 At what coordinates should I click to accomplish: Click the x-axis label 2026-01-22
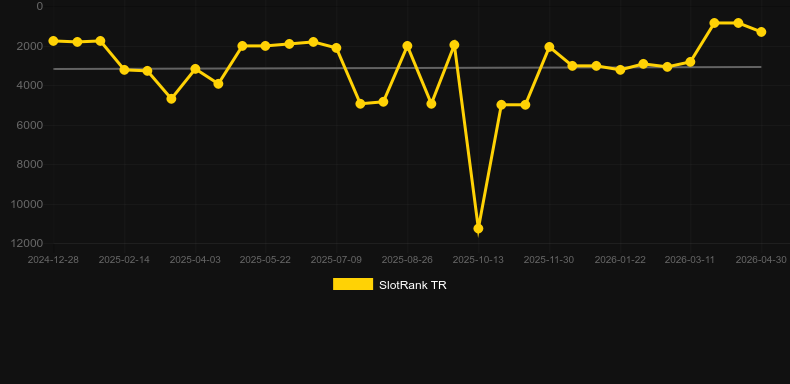(x=620, y=260)
